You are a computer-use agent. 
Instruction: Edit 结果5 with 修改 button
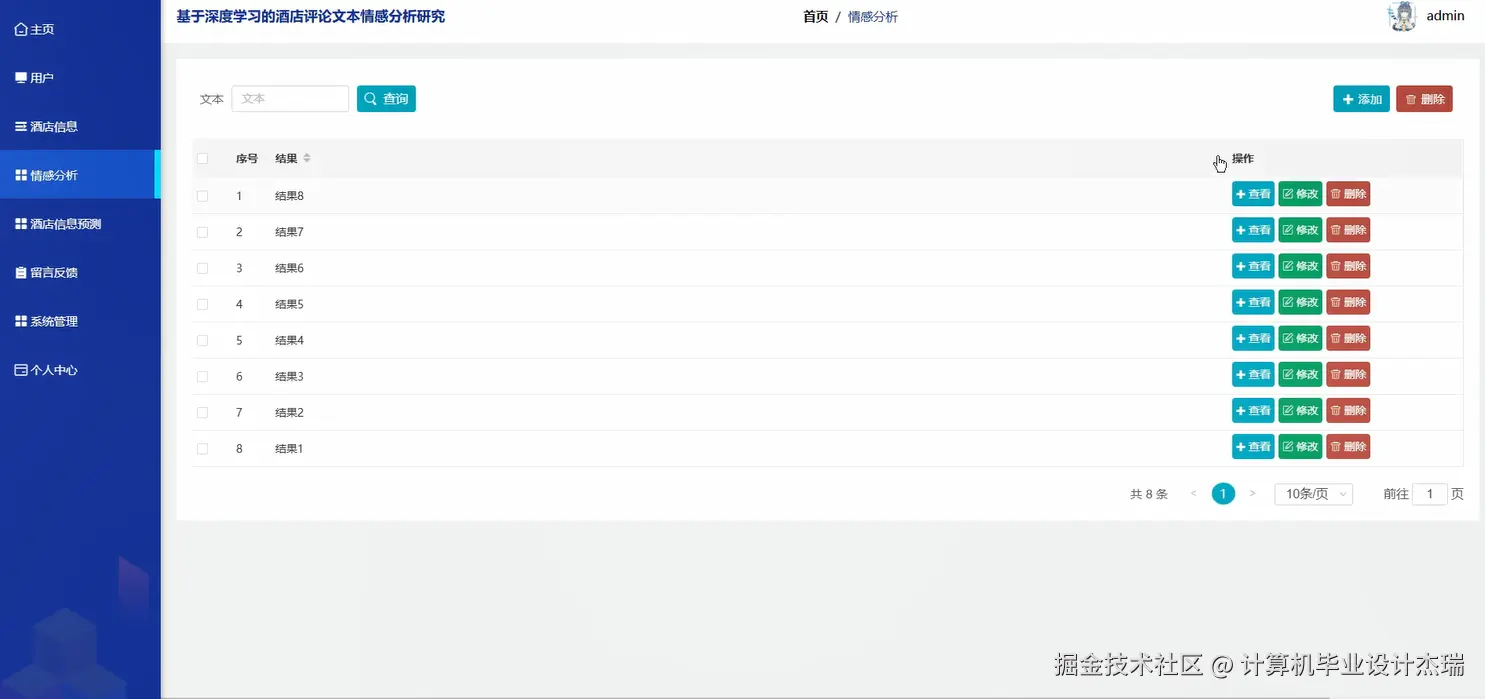click(1300, 302)
